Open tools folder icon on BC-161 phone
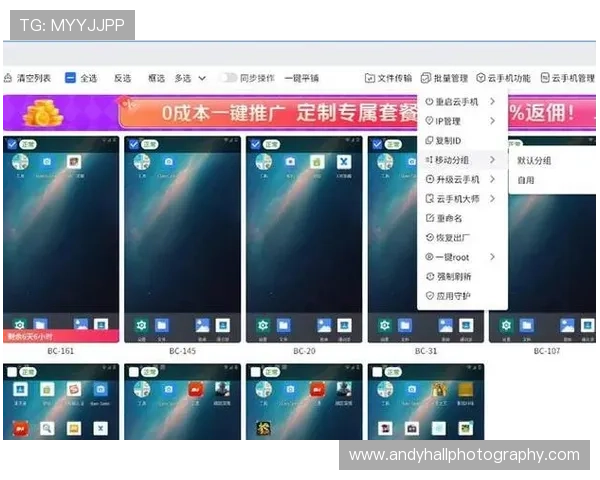 pyautogui.click(x=20, y=162)
